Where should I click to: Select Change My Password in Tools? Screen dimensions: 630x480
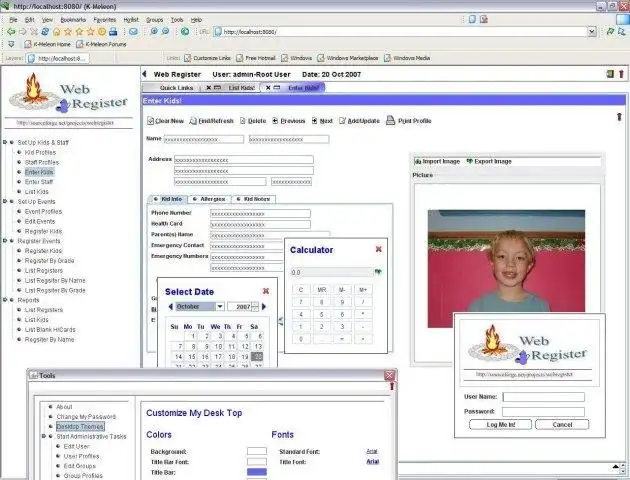click(86, 417)
